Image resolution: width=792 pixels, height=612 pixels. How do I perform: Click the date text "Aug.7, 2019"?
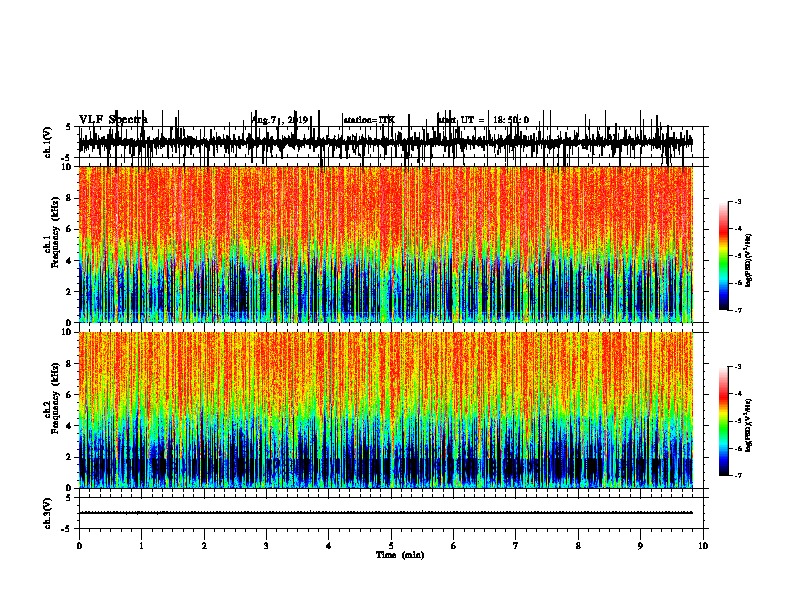tap(280, 120)
